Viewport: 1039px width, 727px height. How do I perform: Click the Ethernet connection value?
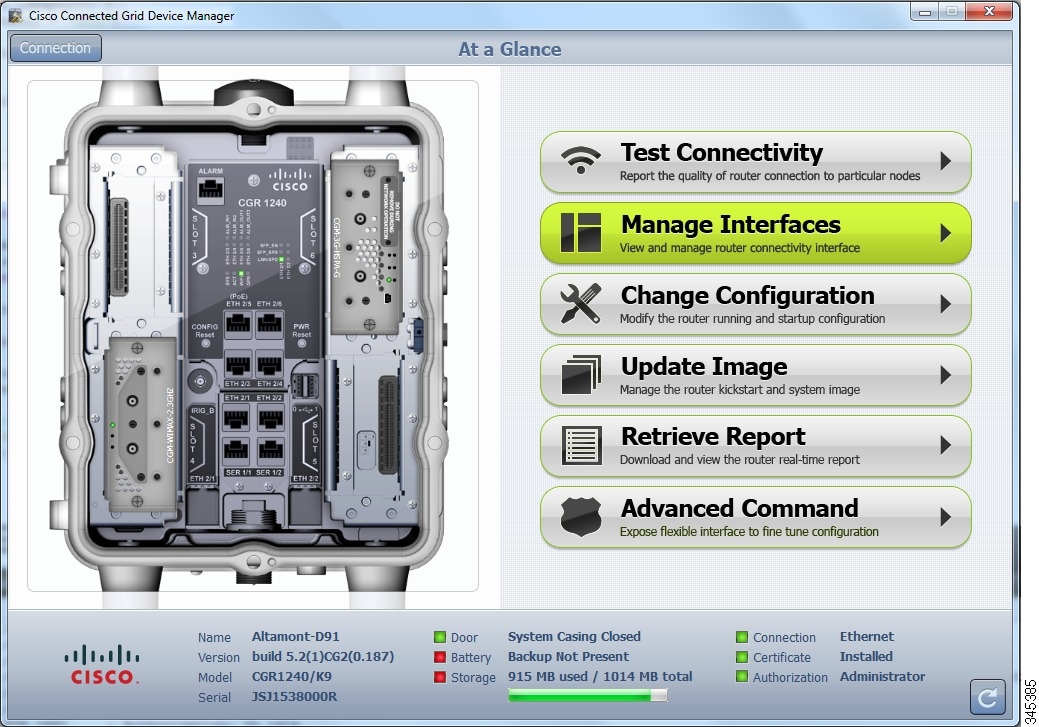coord(867,636)
